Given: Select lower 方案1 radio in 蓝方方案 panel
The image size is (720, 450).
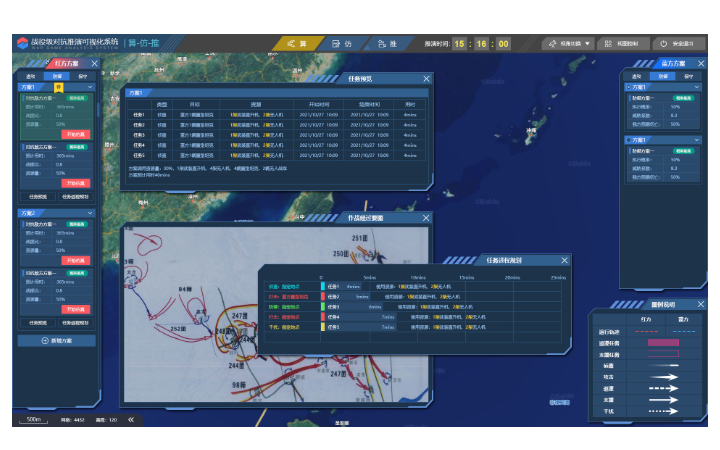Looking at the screenshot, I should coord(629,140).
